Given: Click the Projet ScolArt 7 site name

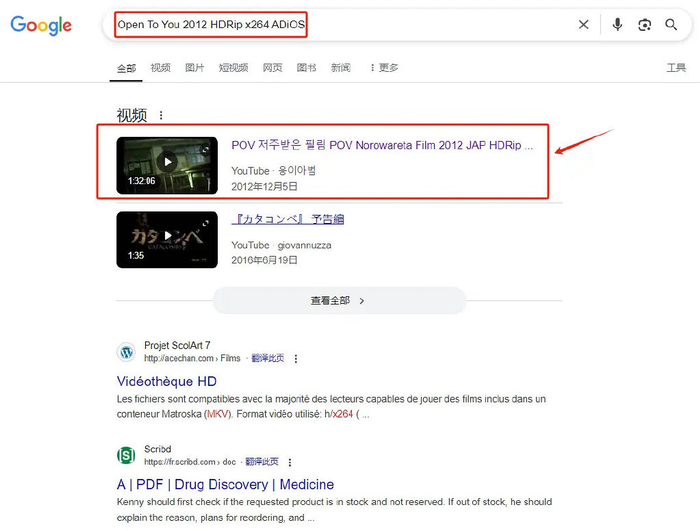Looking at the screenshot, I should point(177,345).
